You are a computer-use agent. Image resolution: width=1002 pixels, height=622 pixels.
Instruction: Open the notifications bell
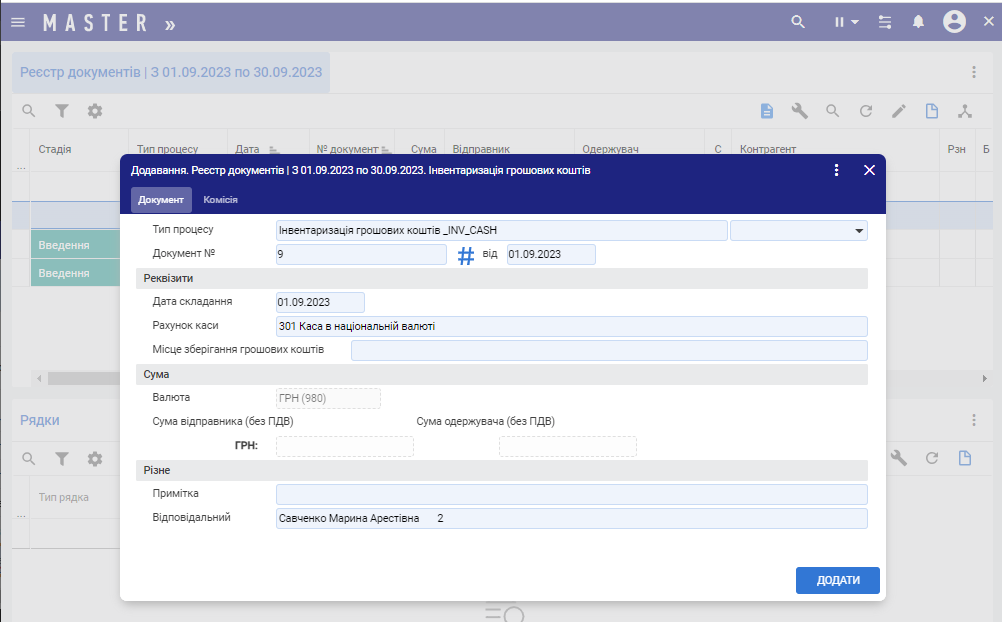pos(918,22)
